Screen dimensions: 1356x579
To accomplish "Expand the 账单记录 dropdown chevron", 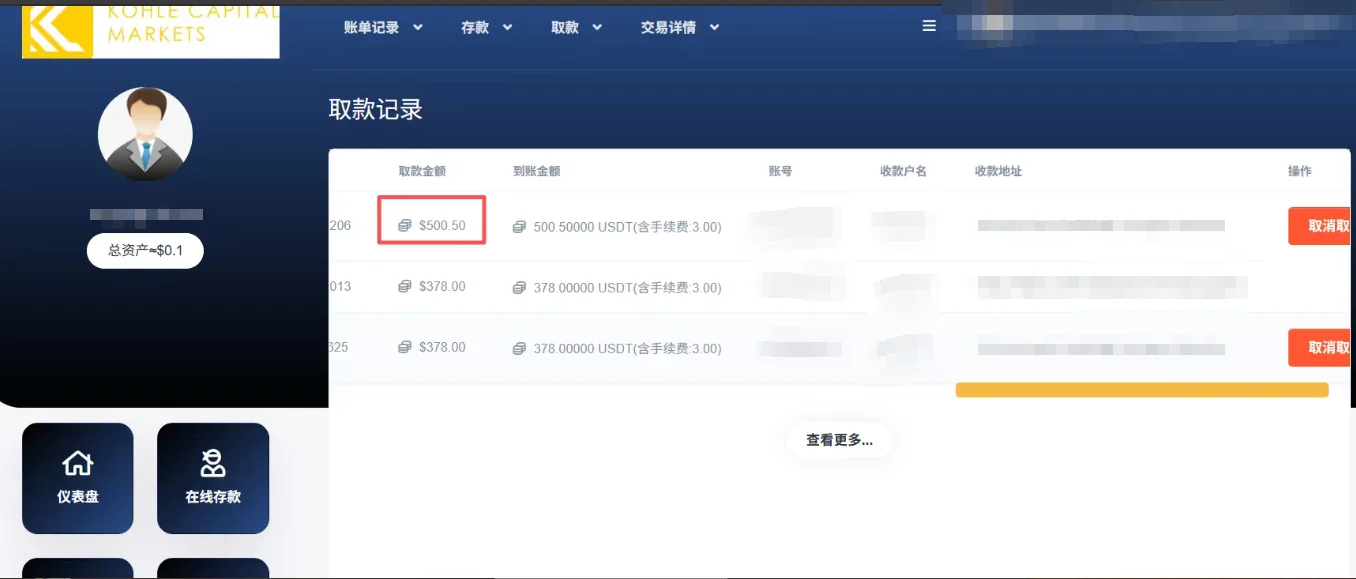I will pos(417,28).
